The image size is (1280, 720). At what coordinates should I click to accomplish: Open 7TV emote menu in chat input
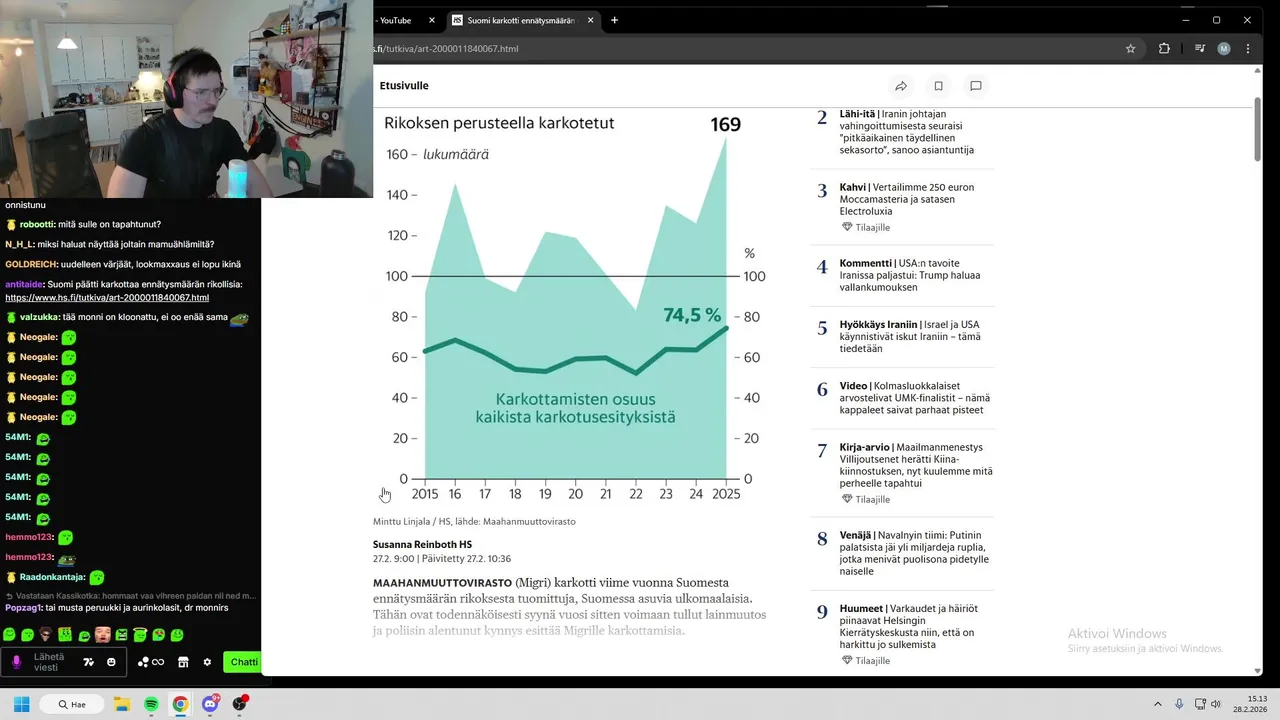[x=88, y=662]
